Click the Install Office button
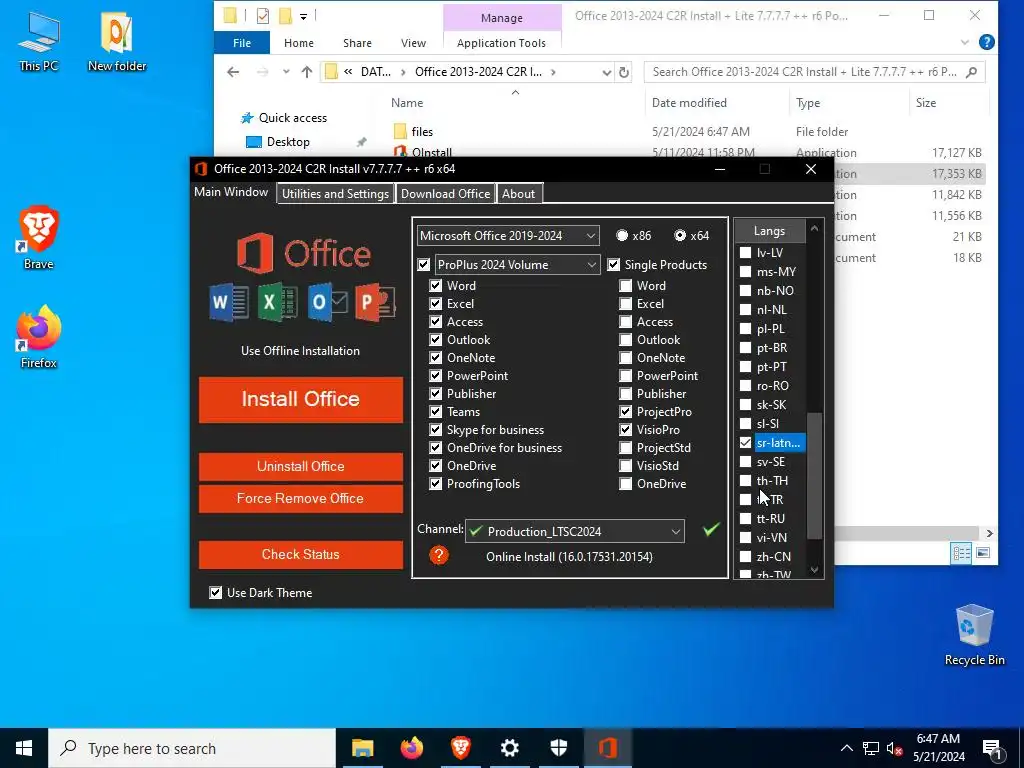This screenshot has width=1024, height=768. [300, 399]
